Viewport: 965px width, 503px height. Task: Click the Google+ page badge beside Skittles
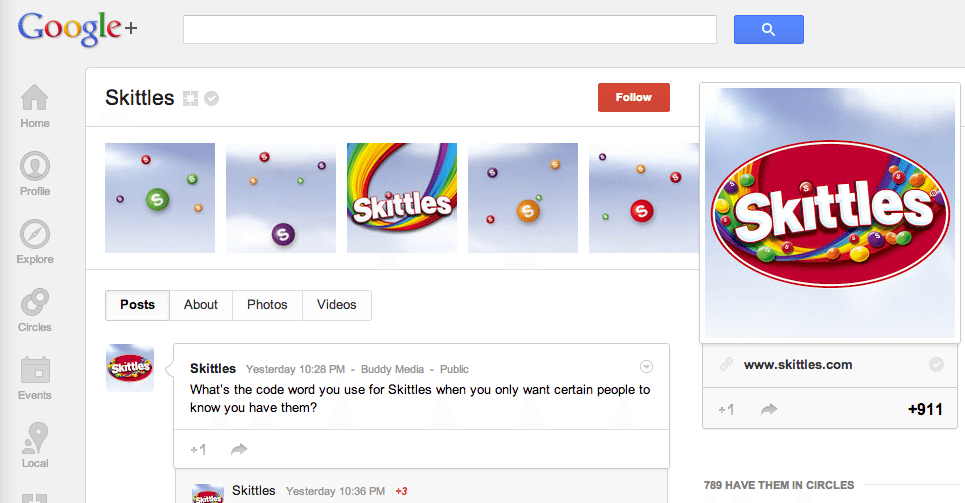(190, 99)
